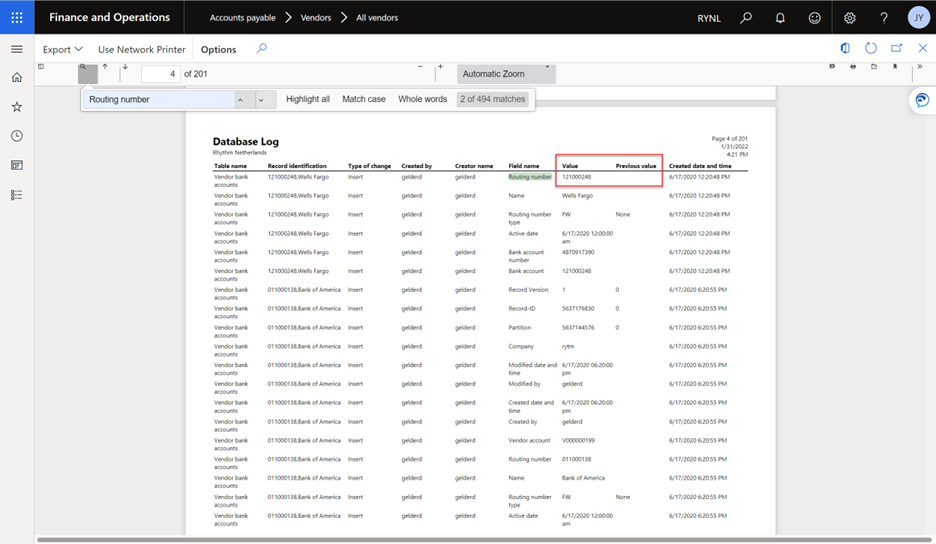
Task: Find next match with down chevron
Action: point(261,100)
